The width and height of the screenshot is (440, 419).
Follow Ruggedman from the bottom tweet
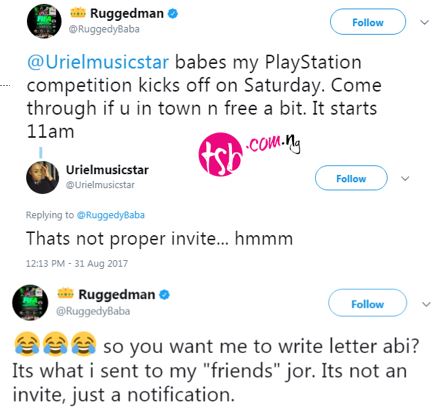[x=367, y=303]
